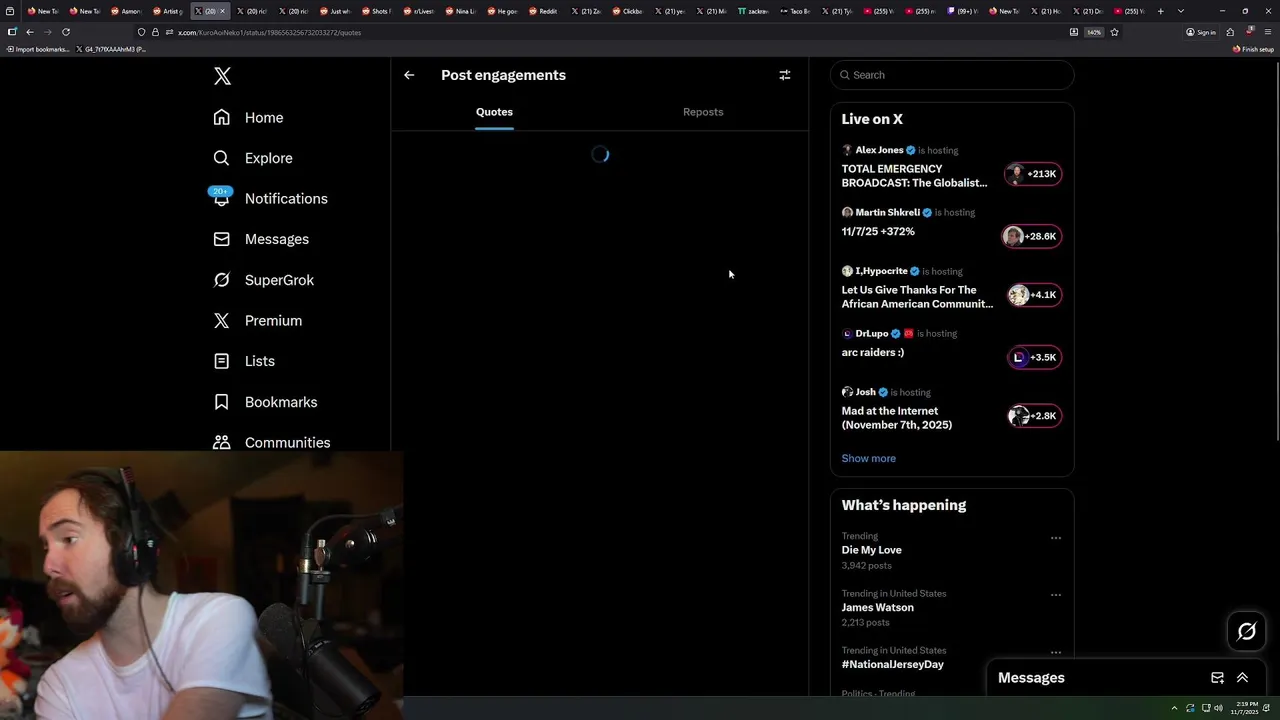Open Notifications with 20+ badge
This screenshot has width=1280, height=720.
click(270, 198)
